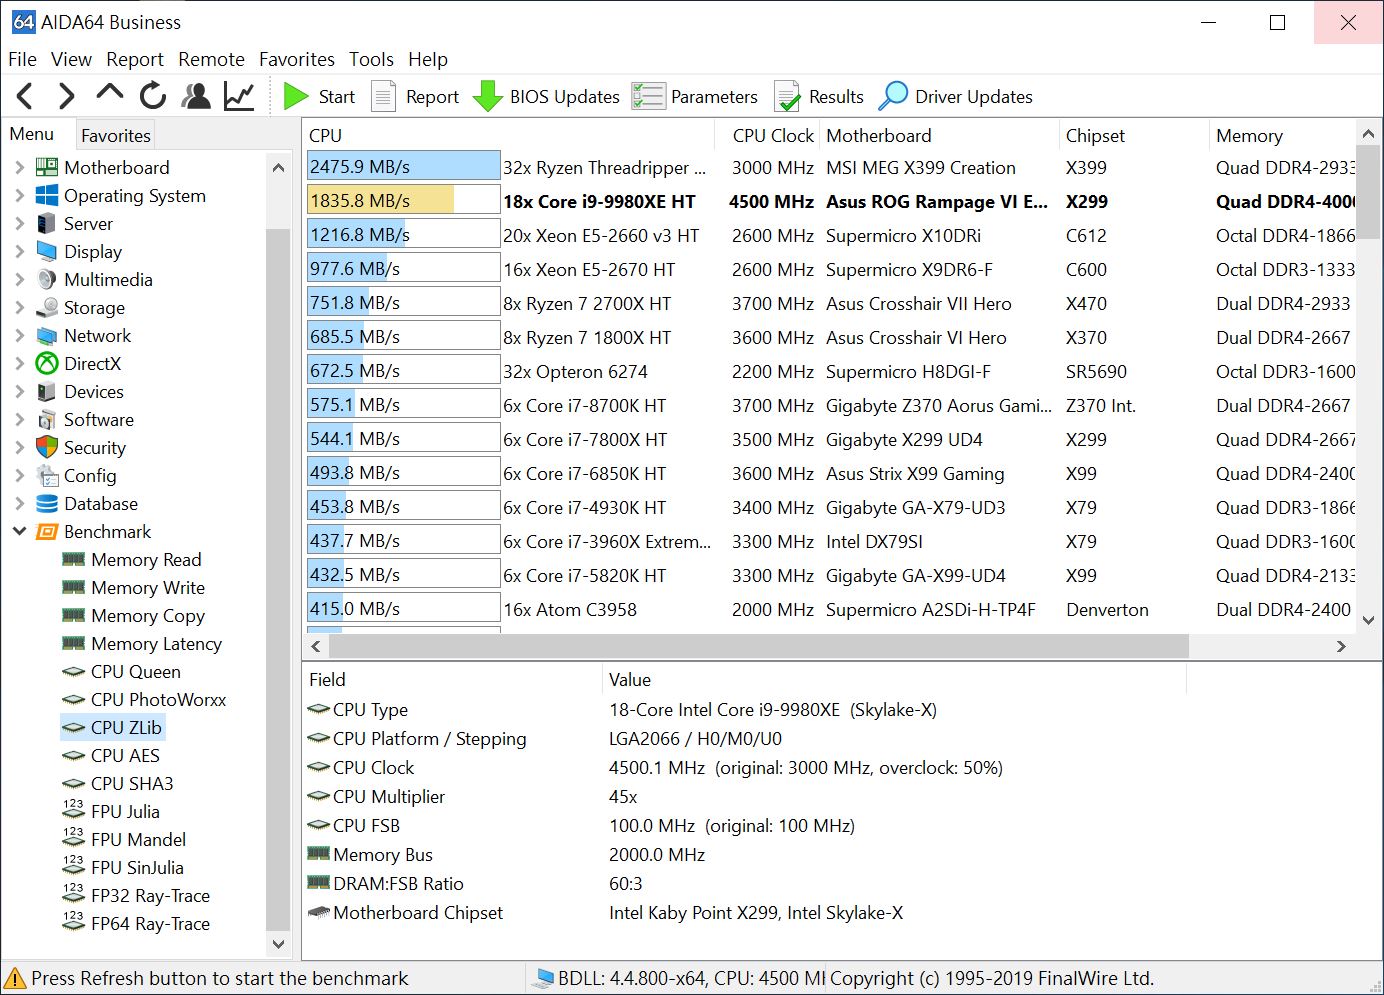Open the Report menu in the menu bar
1384x995 pixels.
click(x=135, y=59)
